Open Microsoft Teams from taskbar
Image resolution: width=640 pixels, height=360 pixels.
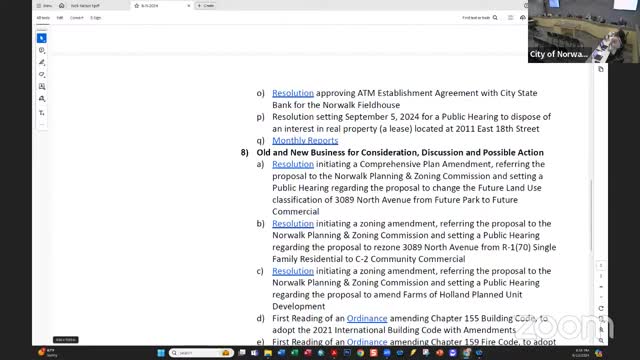[x=255, y=353]
